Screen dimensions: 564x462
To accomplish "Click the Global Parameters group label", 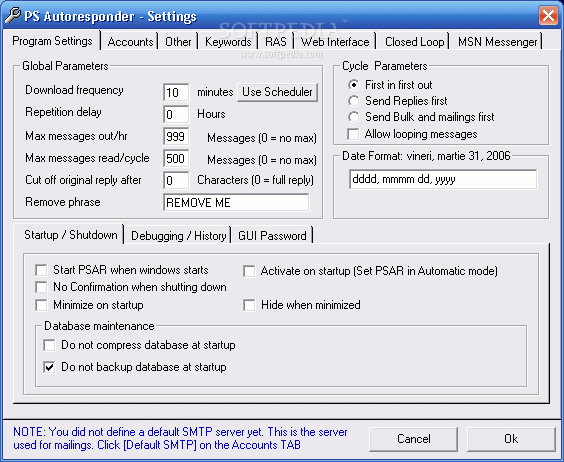I will tap(65, 66).
